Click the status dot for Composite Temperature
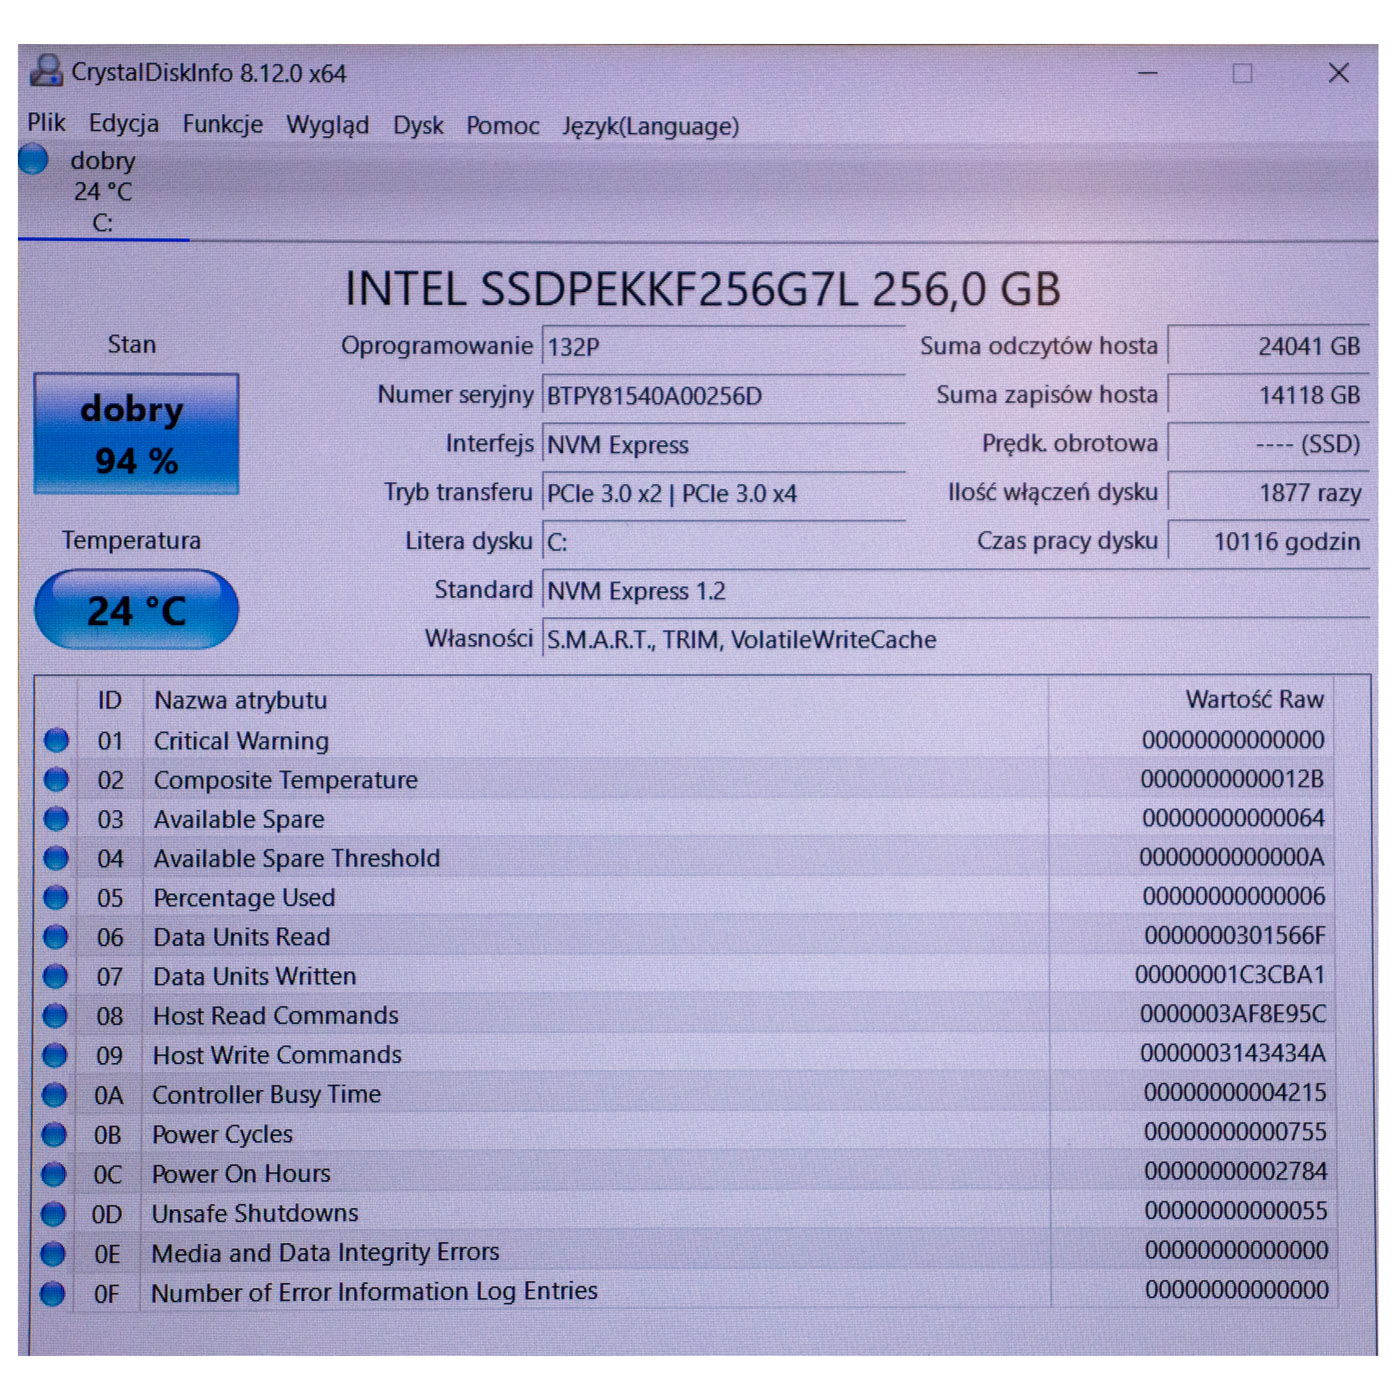This screenshot has width=1400, height=1400. (x=56, y=780)
